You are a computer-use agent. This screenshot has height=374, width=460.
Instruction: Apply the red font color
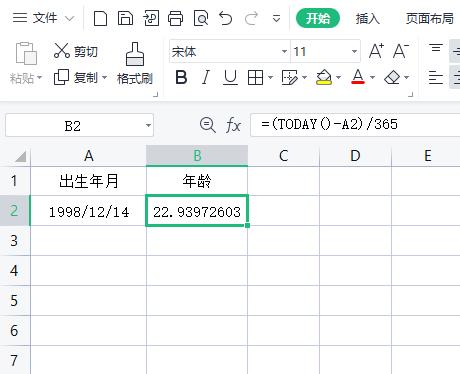(x=358, y=77)
